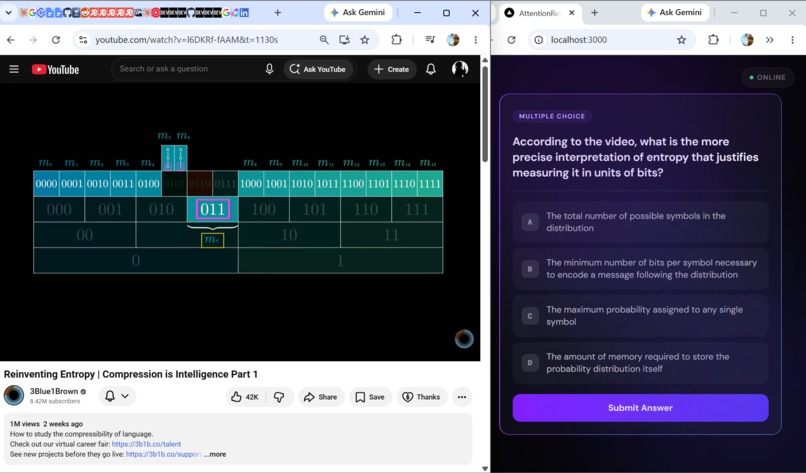Image resolution: width=806 pixels, height=473 pixels.
Task: Open extensions puzzle icon in YouTube window
Action: pos(396,40)
